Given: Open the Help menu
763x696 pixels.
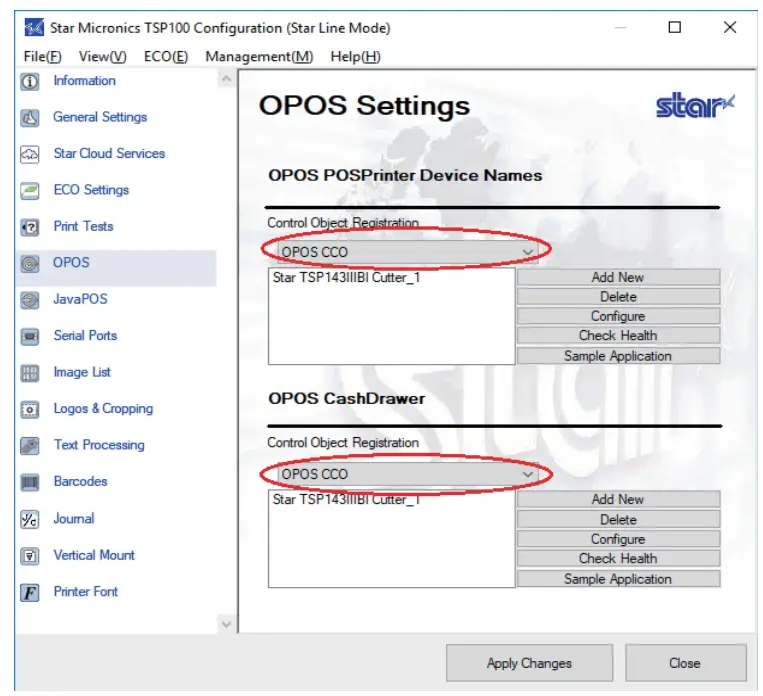Looking at the screenshot, I should [x=355, y=56].
